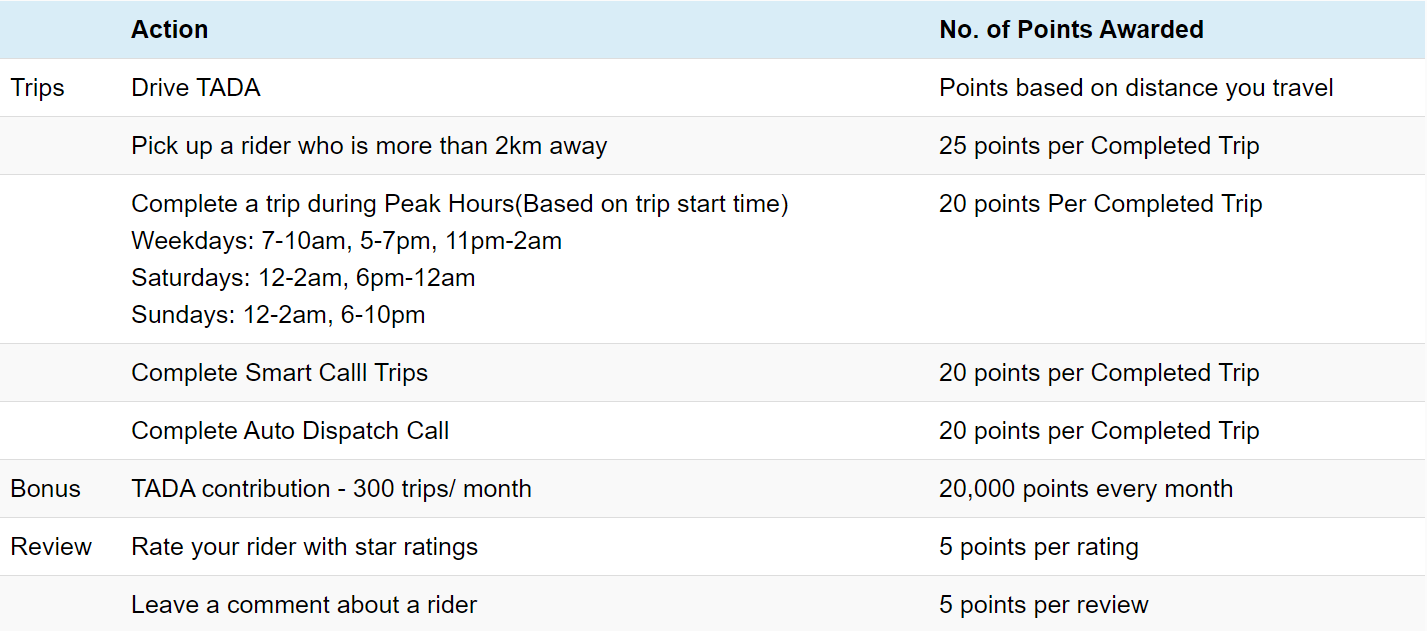Click the Trips category label

pos(37,88)
